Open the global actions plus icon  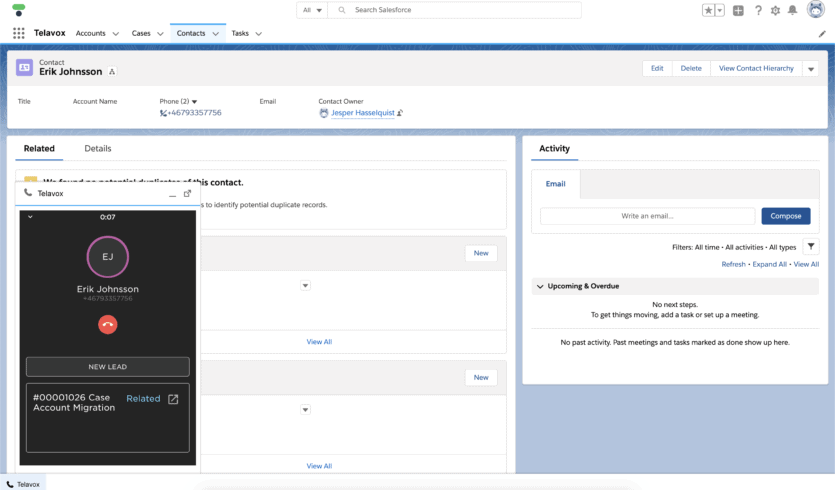coord(738,10)
